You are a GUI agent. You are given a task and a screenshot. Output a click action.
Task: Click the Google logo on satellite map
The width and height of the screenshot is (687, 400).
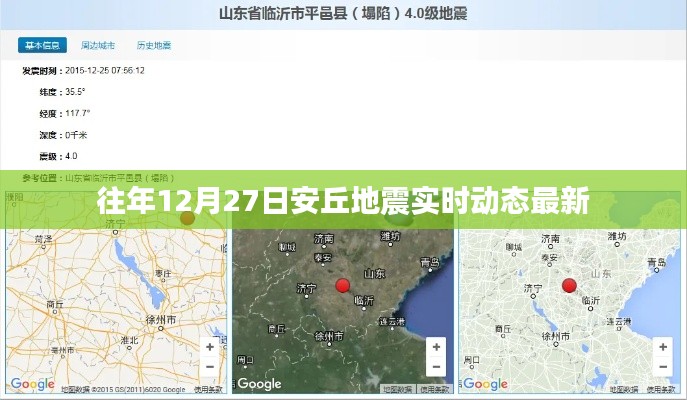(x=259, y=384)
